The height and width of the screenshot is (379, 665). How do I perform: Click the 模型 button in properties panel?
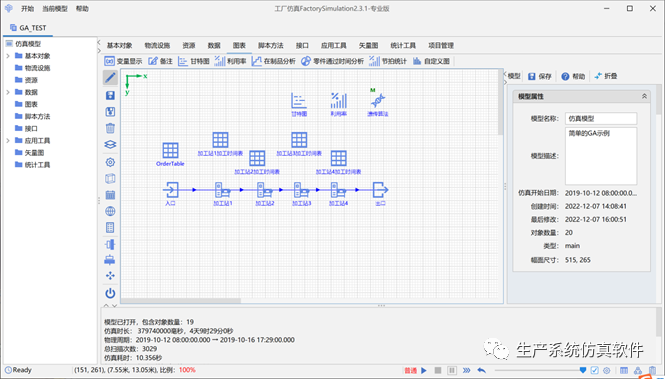click(x=514, y=76)
